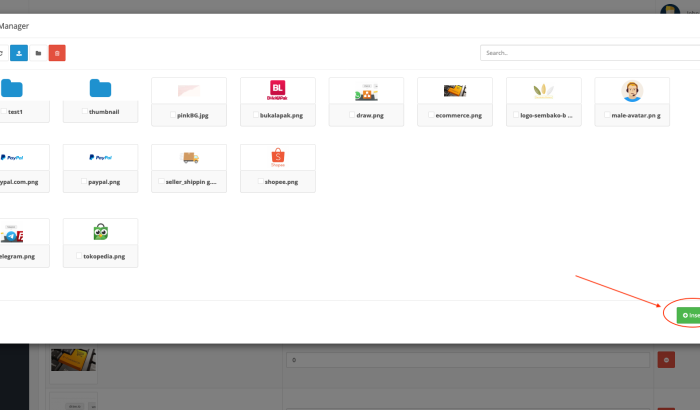Tick the seller_shipping checkbox
The image size is (700, 410).
(161, 181)
